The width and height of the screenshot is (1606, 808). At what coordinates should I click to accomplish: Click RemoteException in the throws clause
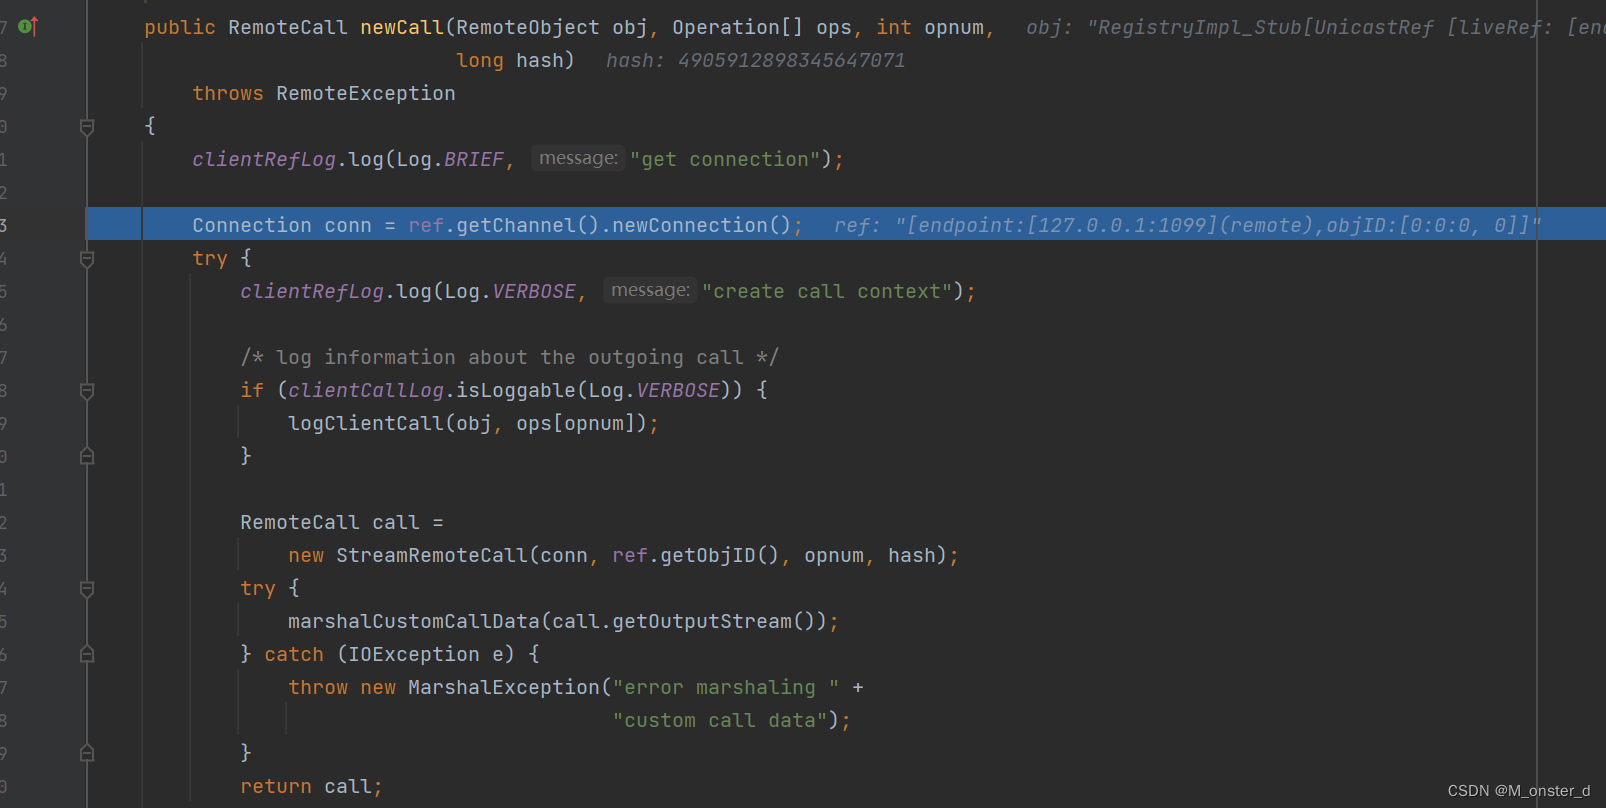(366, 94)
